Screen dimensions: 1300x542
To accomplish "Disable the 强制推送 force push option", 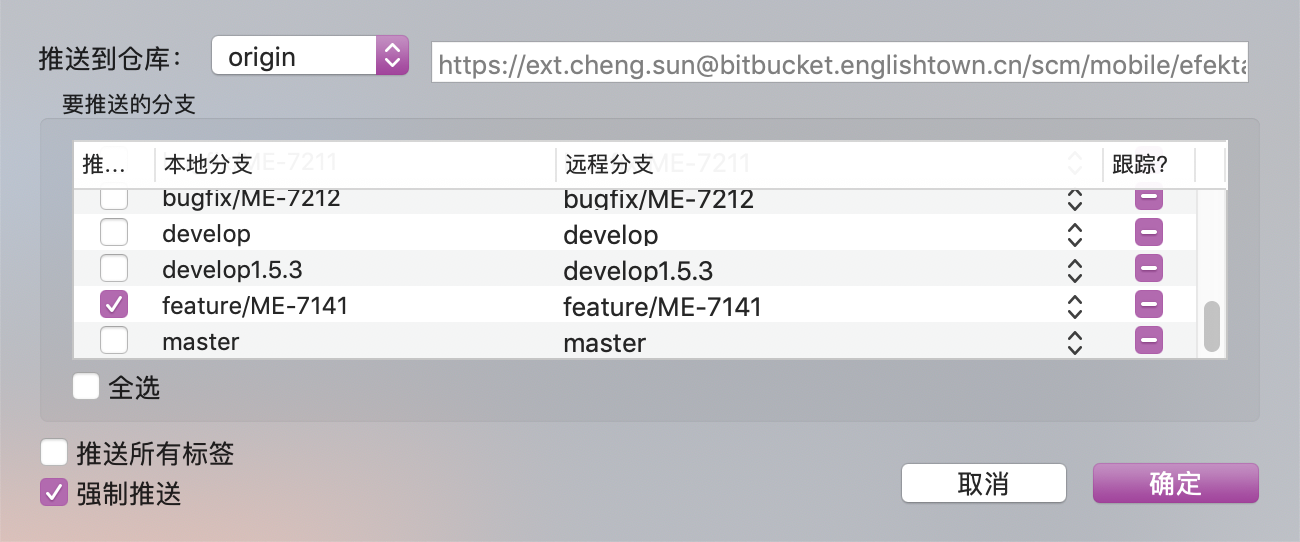I will [54, 493].
